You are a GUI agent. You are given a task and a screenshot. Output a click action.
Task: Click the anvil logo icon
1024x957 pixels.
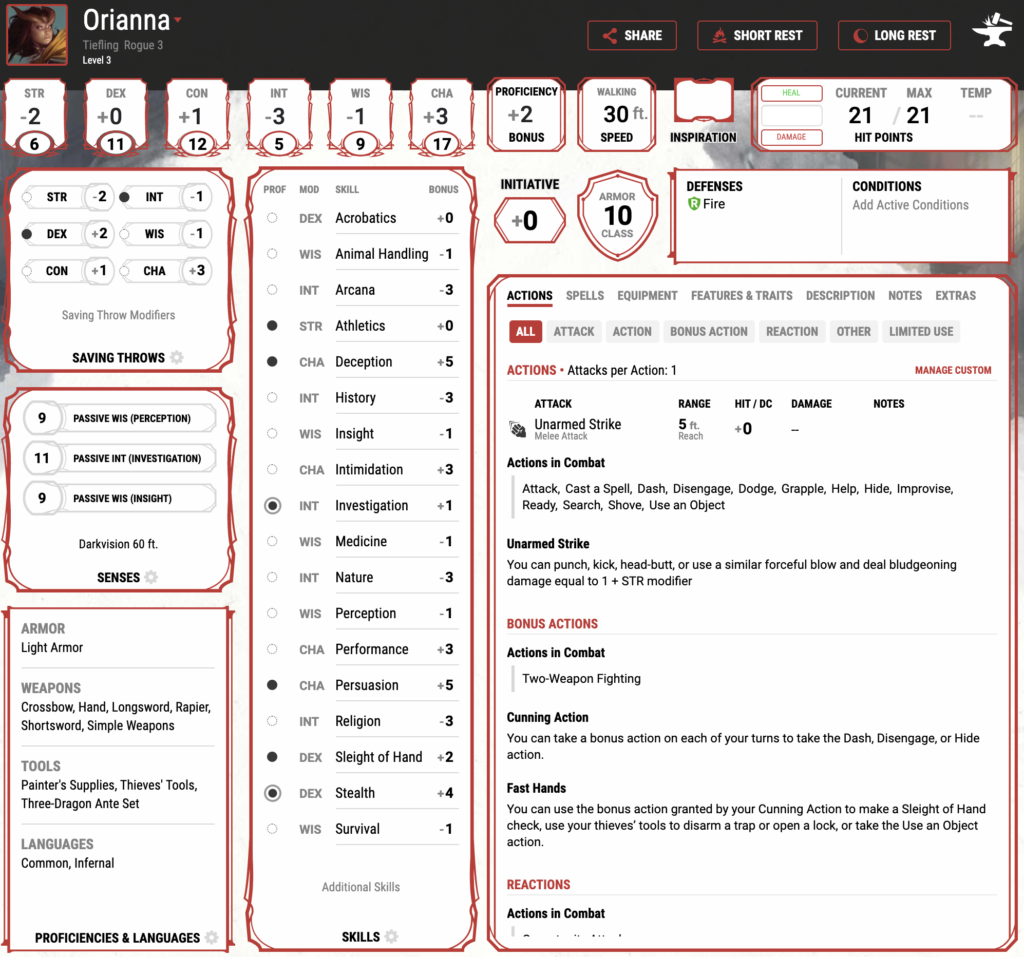pos(991,35)
